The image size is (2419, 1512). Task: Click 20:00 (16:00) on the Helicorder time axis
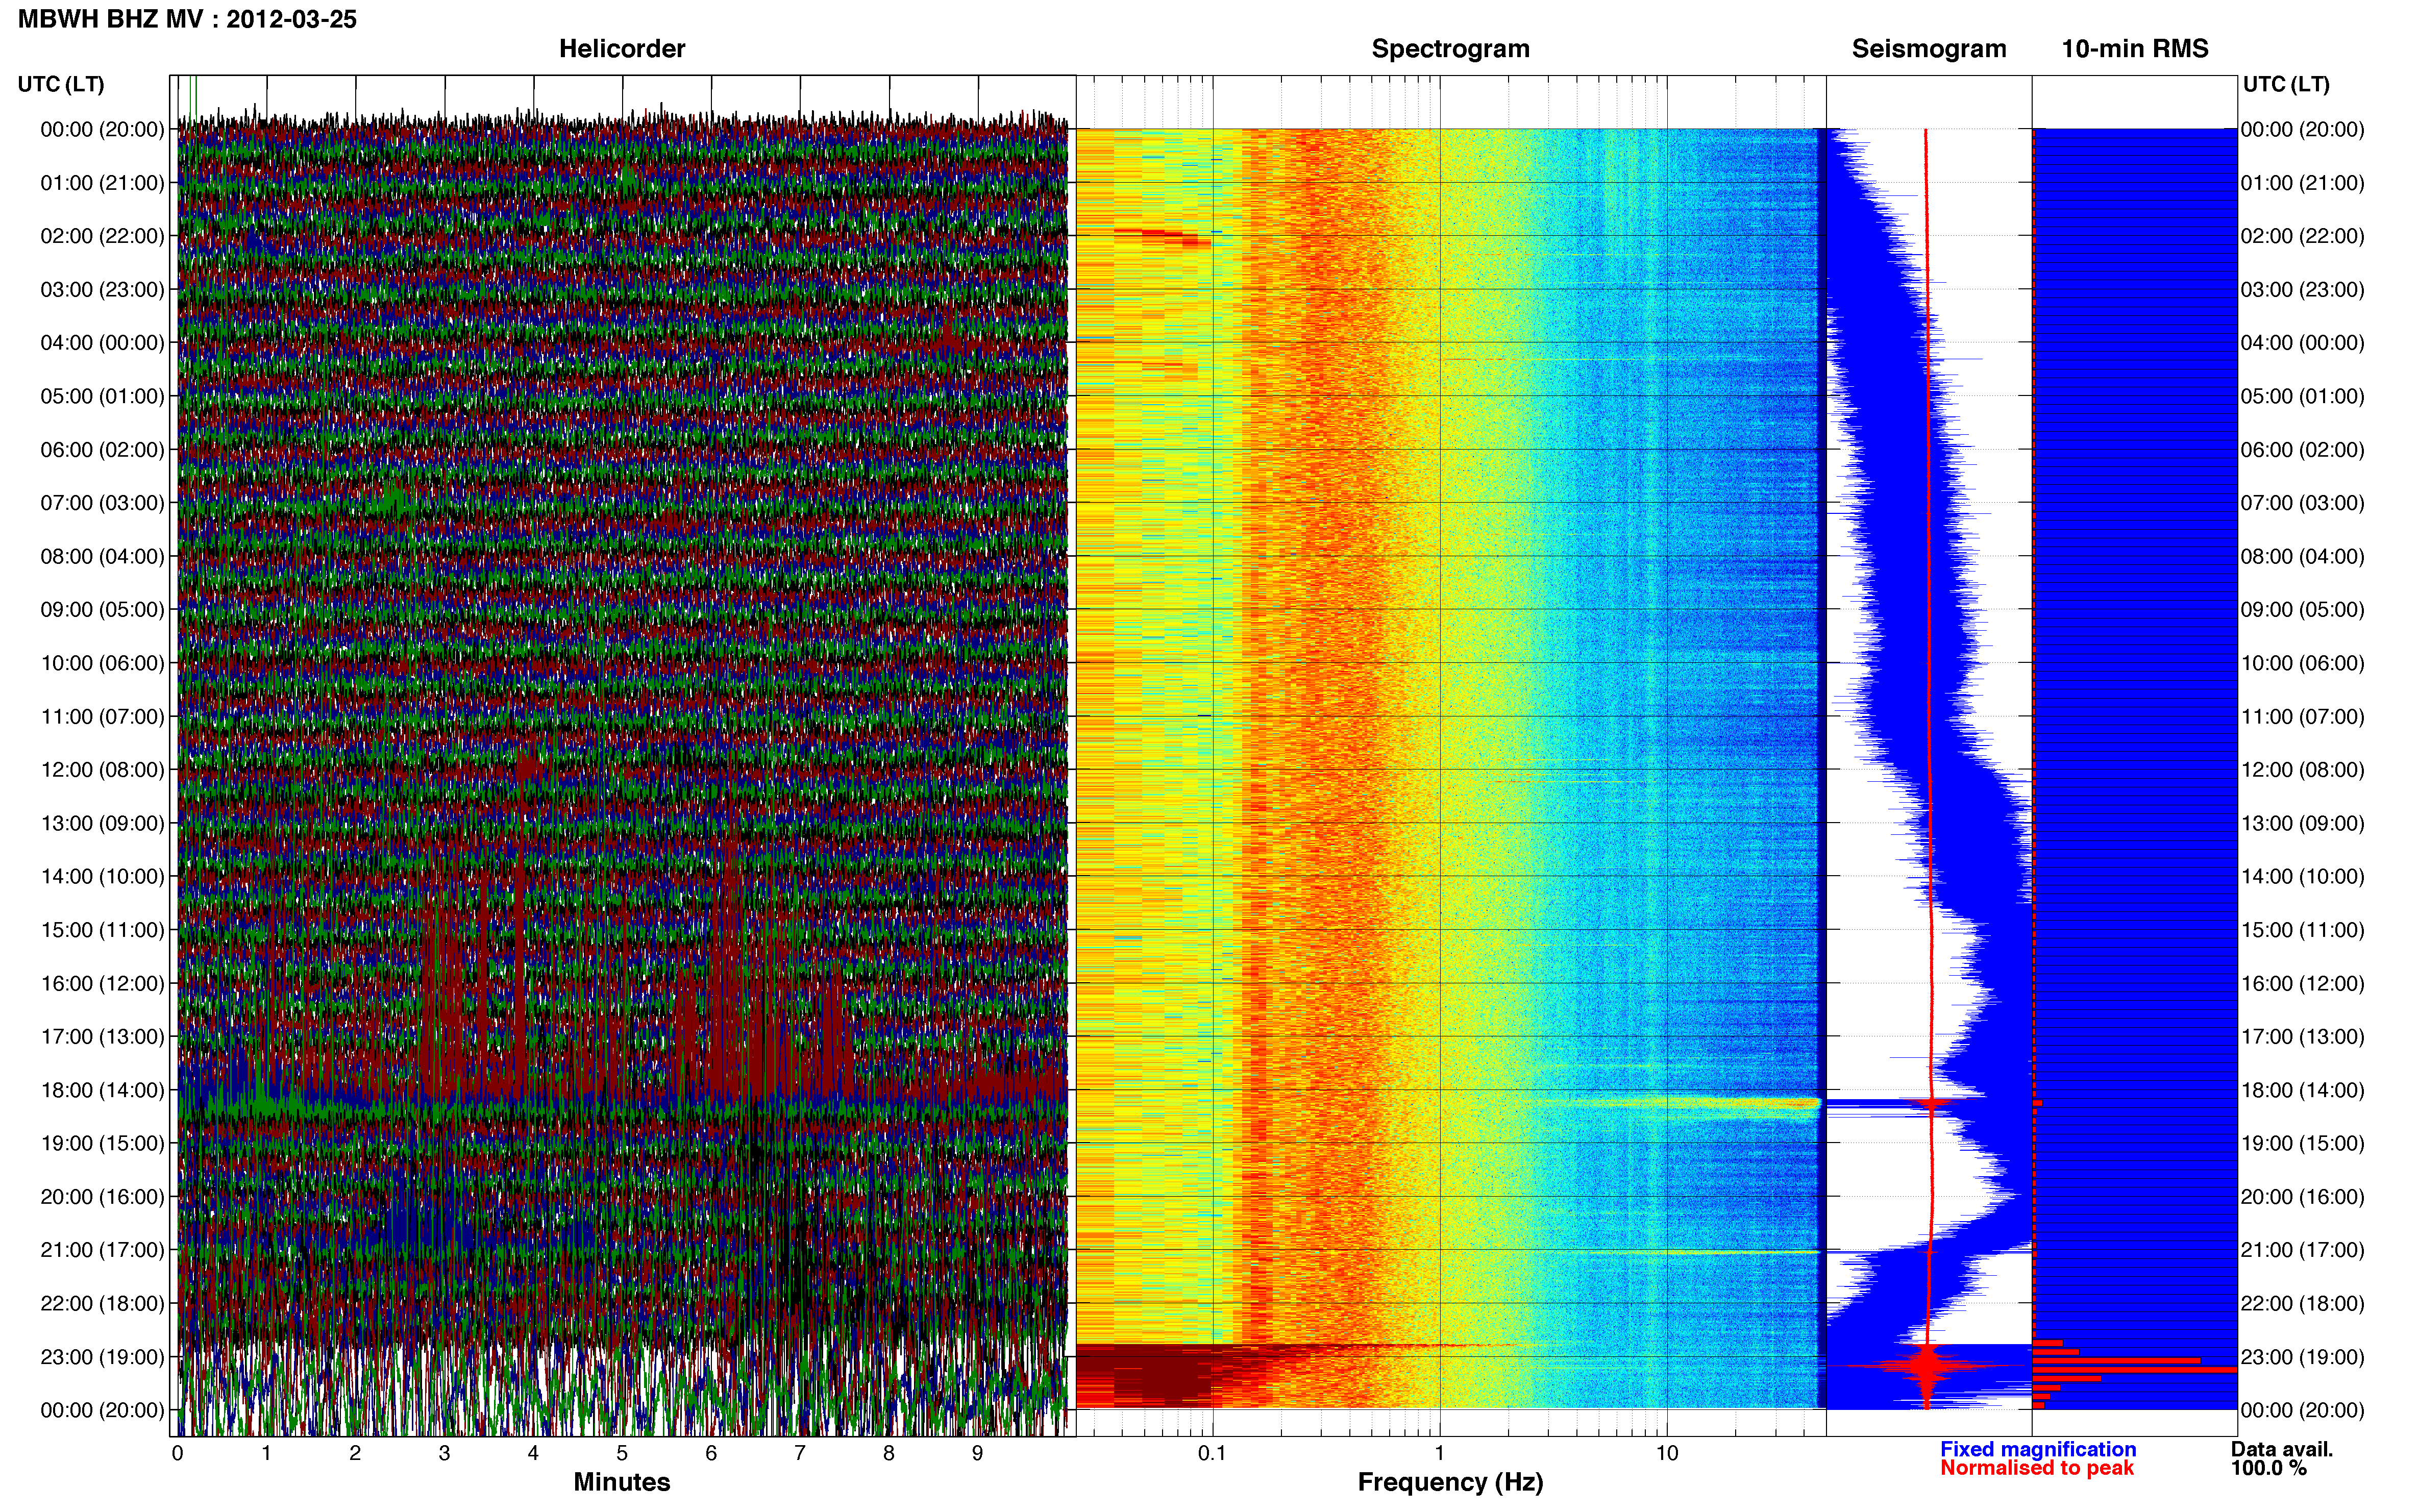pos(102,1197)
